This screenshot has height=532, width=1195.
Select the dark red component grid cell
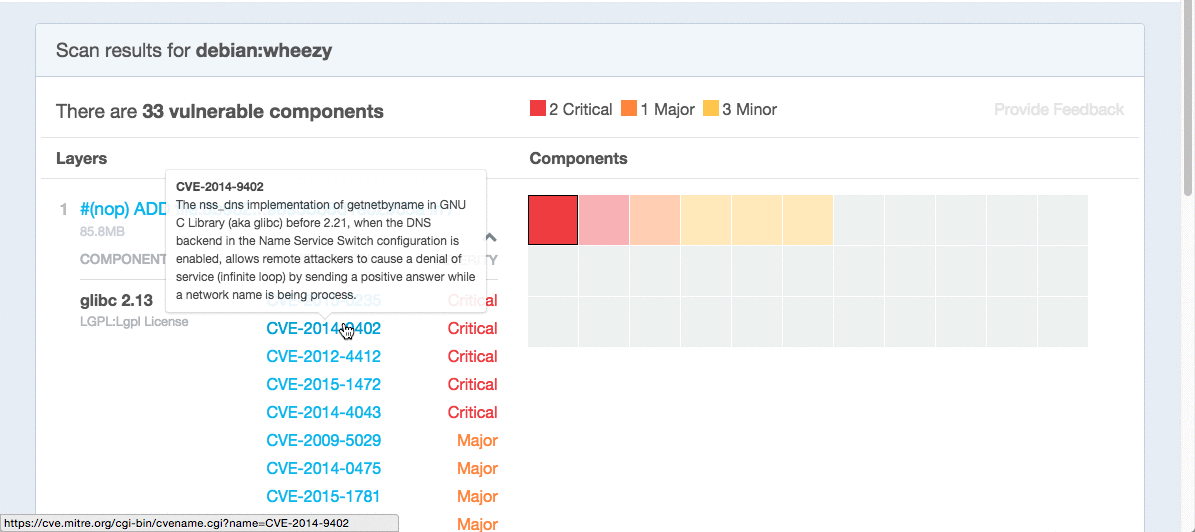pos(553,220)
